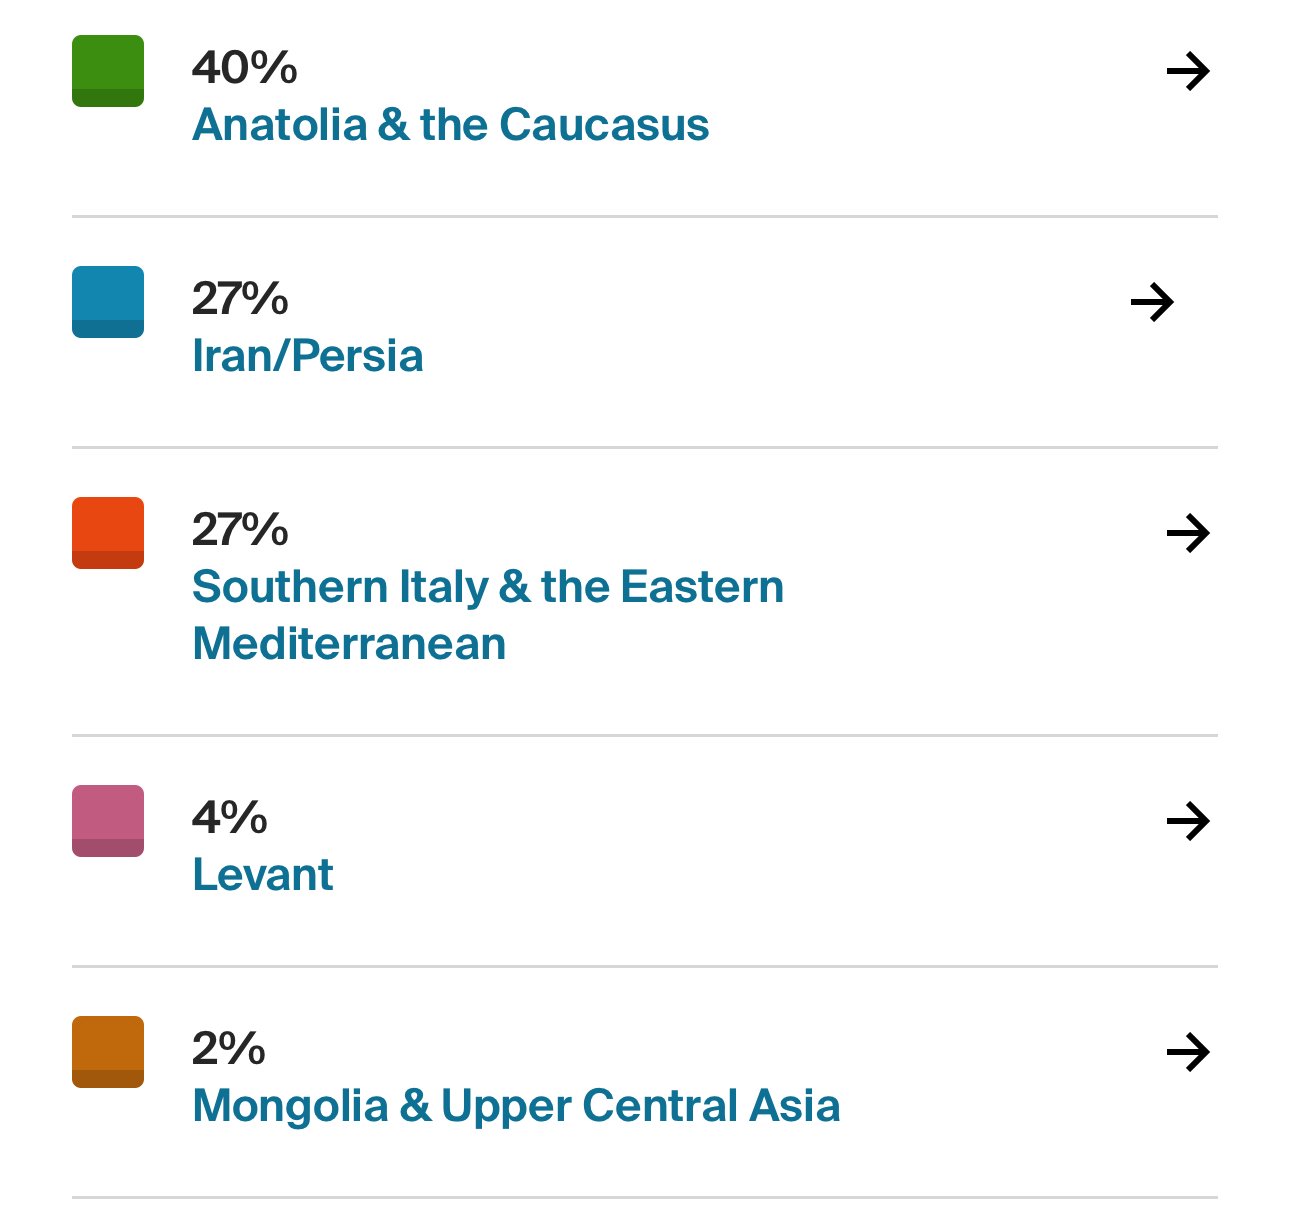
Task: Open Mongolia & Upper Central Asia link
Action: pos(516,1106)
